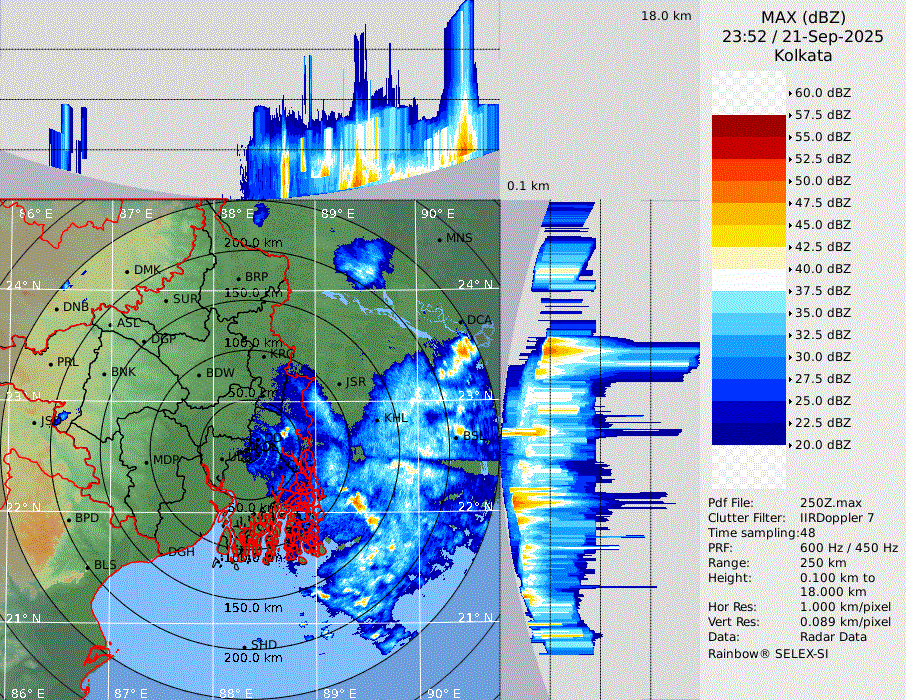Viewport: 906px width, 700px height.
Task: Select the darkest navy legend swatch
Action: tap(748, 434)
